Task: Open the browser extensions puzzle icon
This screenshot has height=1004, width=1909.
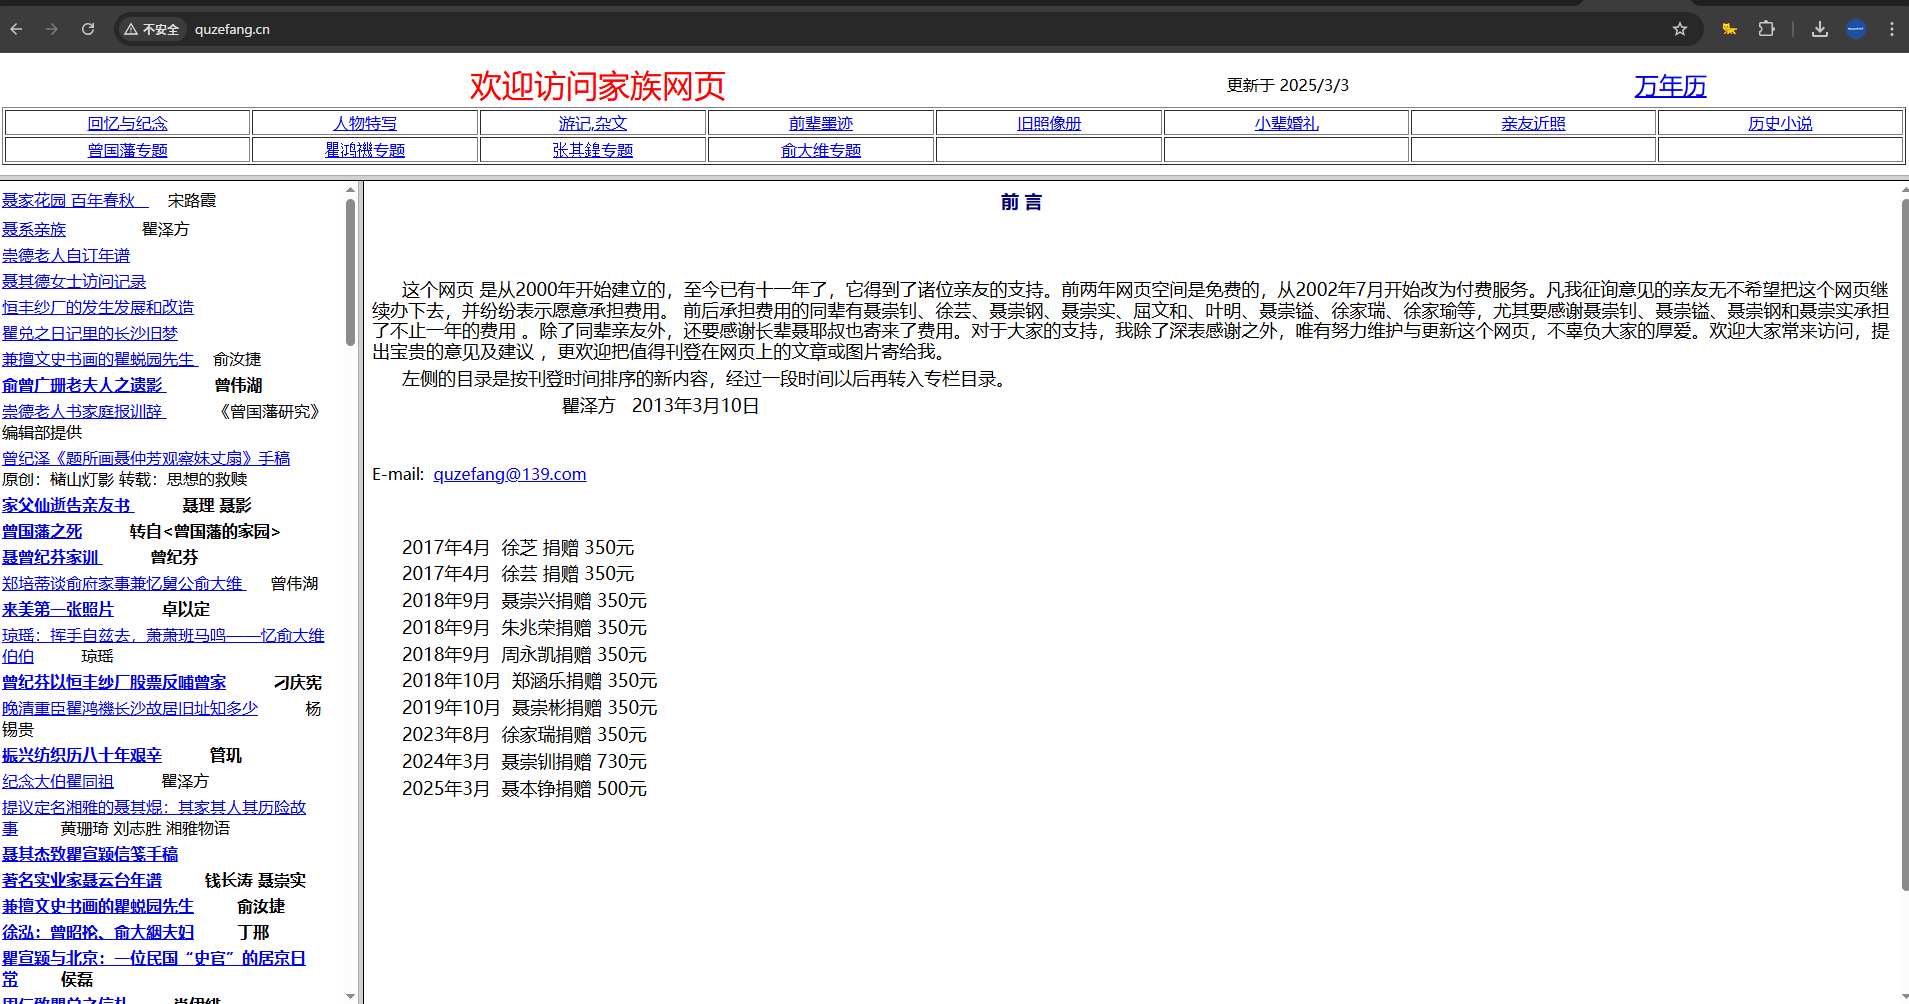Action: [1767, 29]
